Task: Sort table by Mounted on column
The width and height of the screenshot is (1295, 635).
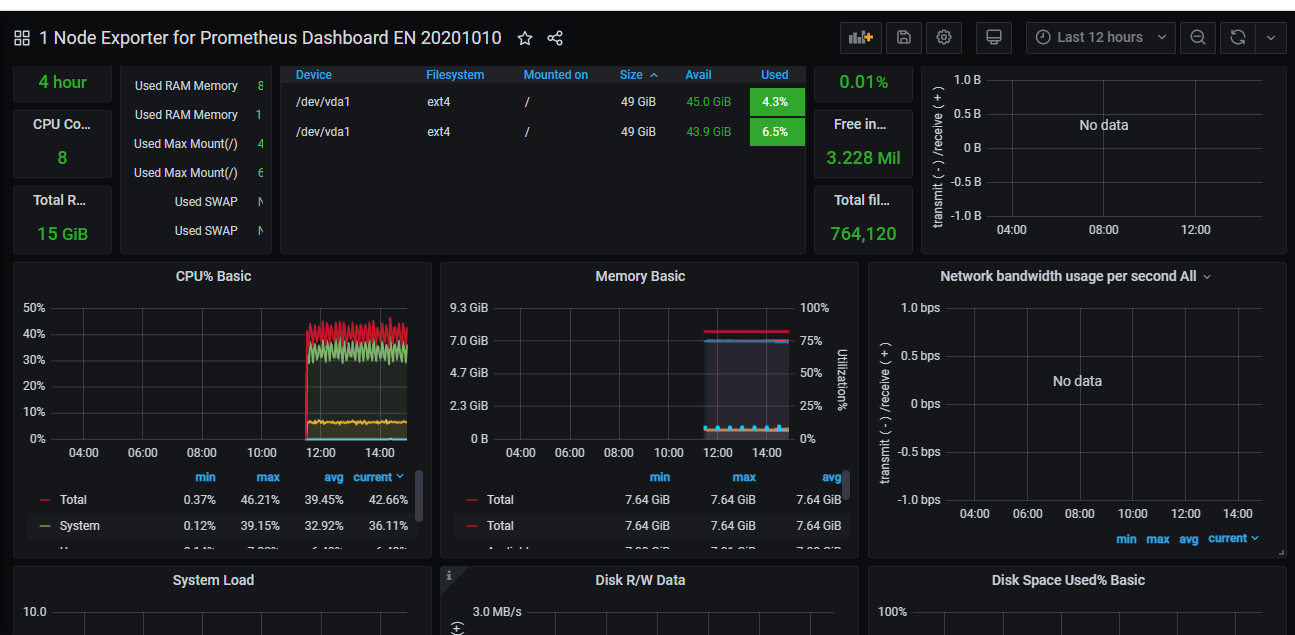Action: [556, 75]
